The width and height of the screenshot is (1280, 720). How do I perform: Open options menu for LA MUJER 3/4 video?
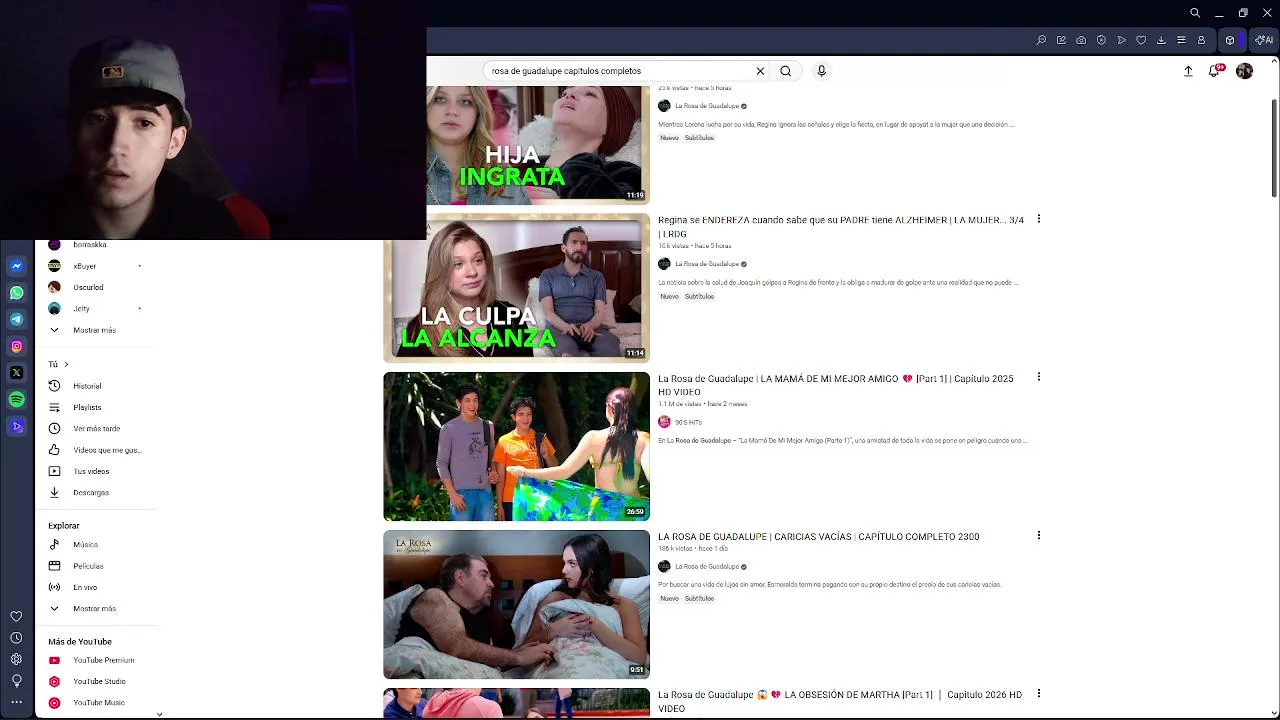(1038, 219)
